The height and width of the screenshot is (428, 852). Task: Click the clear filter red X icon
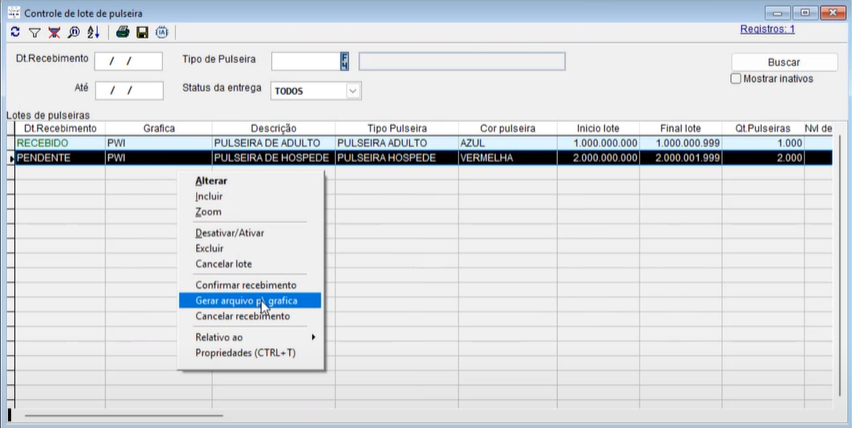[x=54, y=32]
